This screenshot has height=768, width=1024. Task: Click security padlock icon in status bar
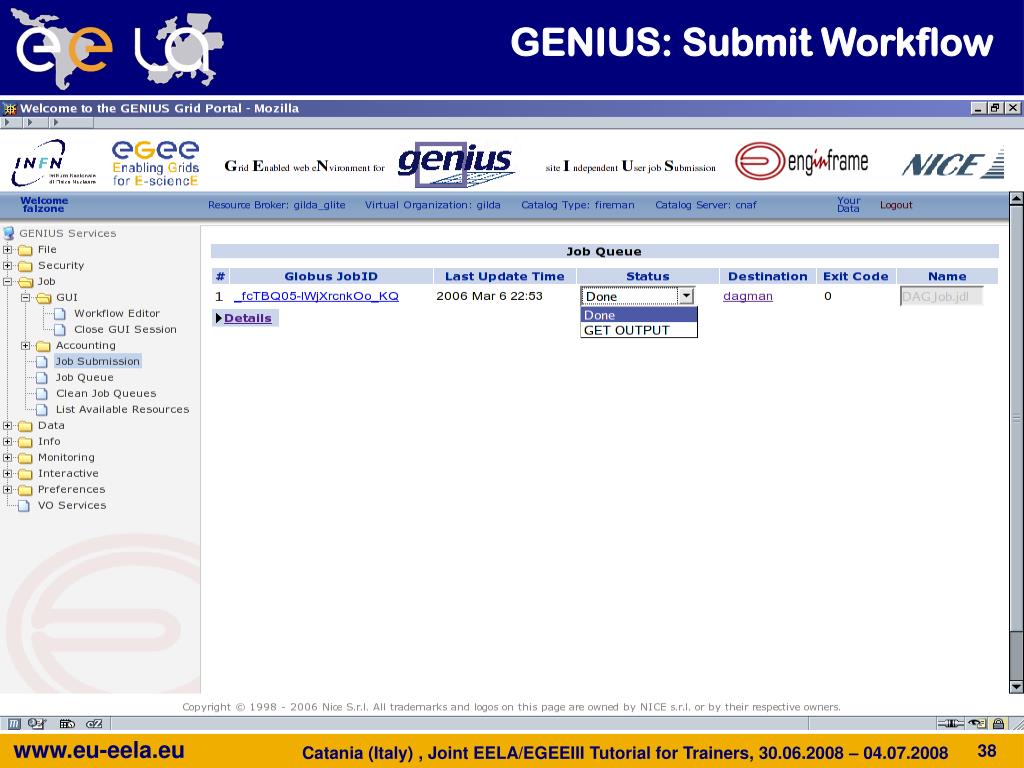point(999,724)
